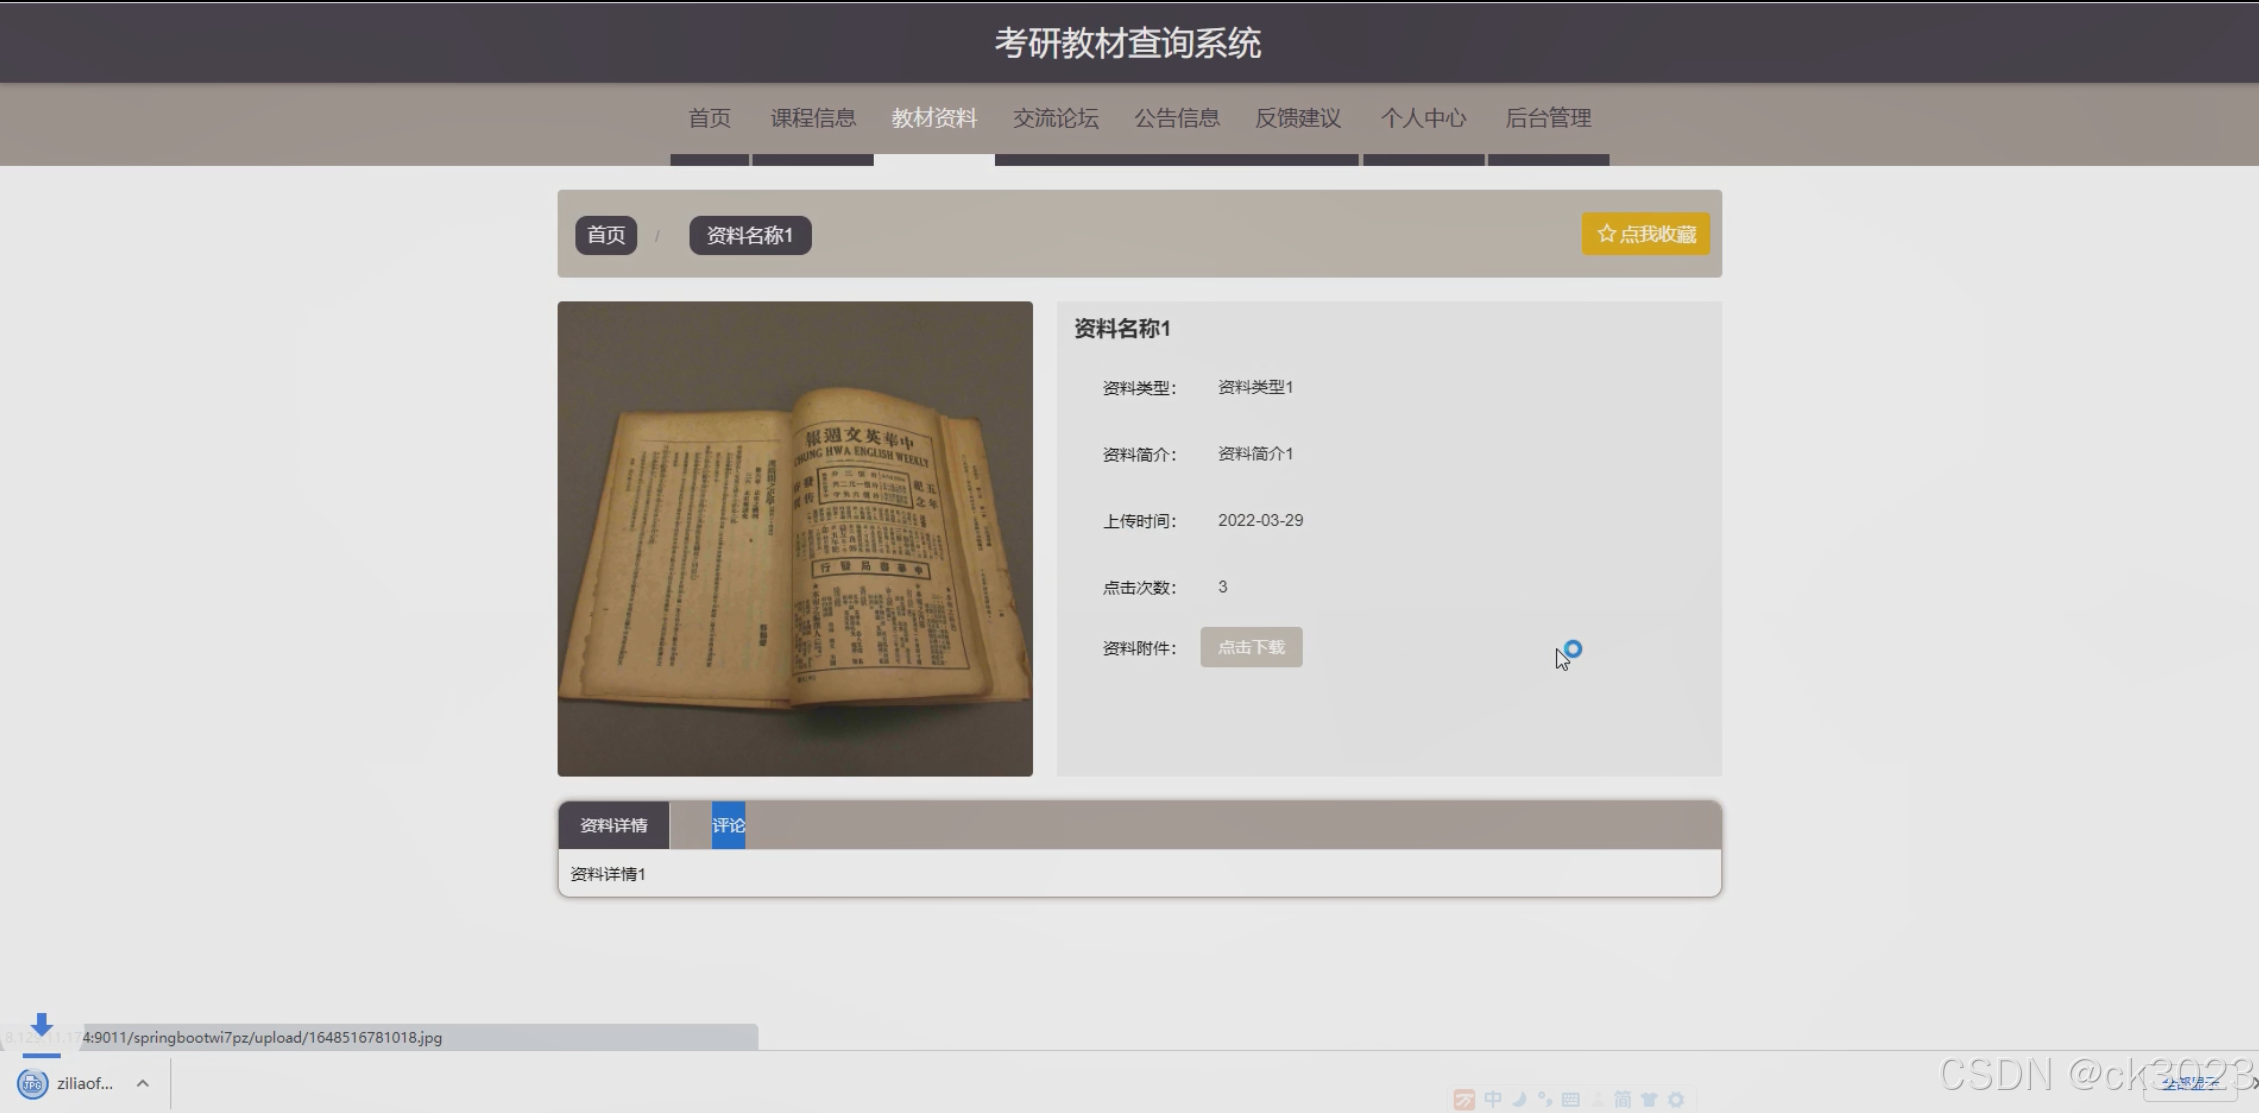Open the 教材资料 navigation menu item

934,118
